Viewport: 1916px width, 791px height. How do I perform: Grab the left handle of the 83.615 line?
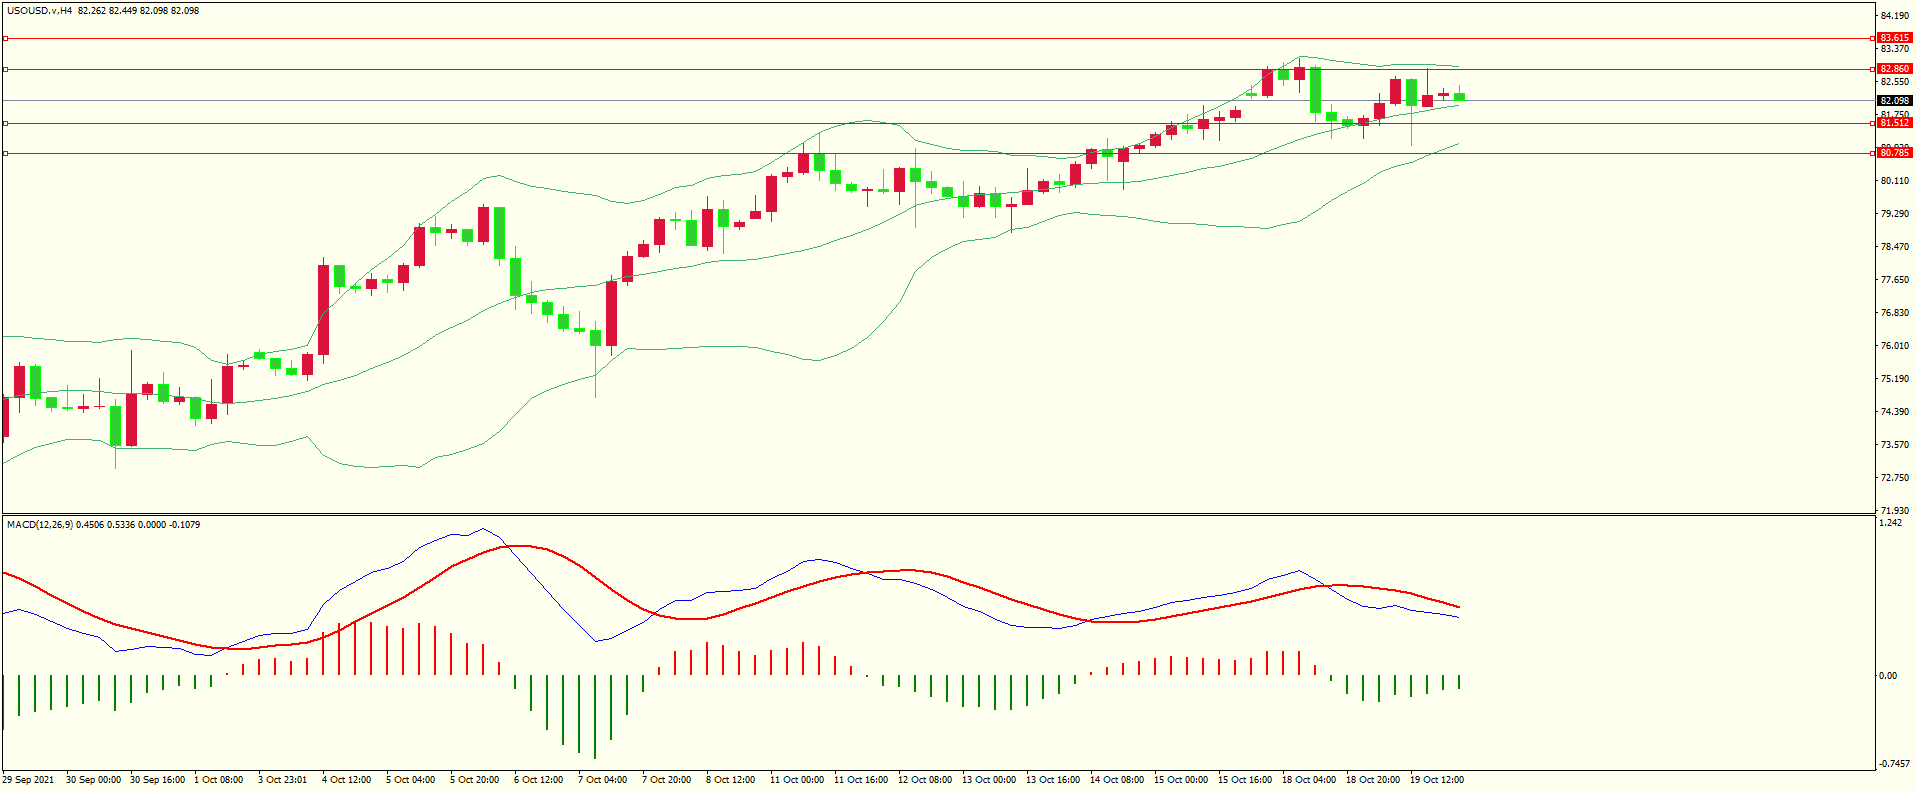[x=6, y=38]
